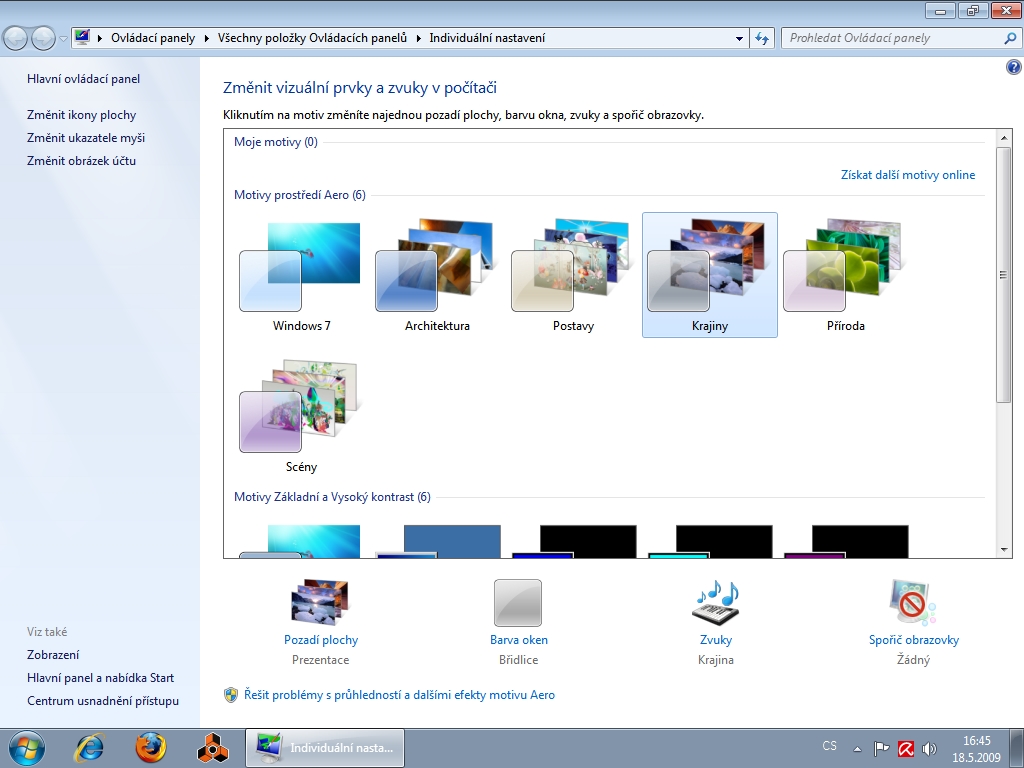Pick the Scény theme
The height and width of the screenshot is (768, 1024).
click(301, 416)
